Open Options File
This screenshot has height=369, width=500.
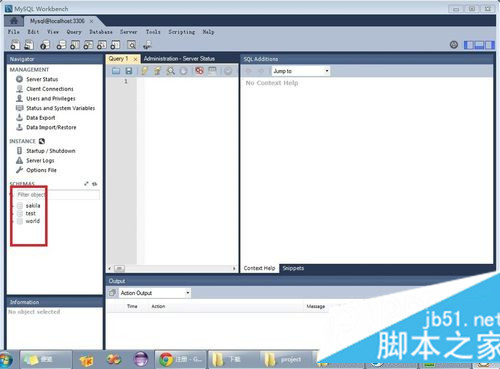click(x=41, y=170)
